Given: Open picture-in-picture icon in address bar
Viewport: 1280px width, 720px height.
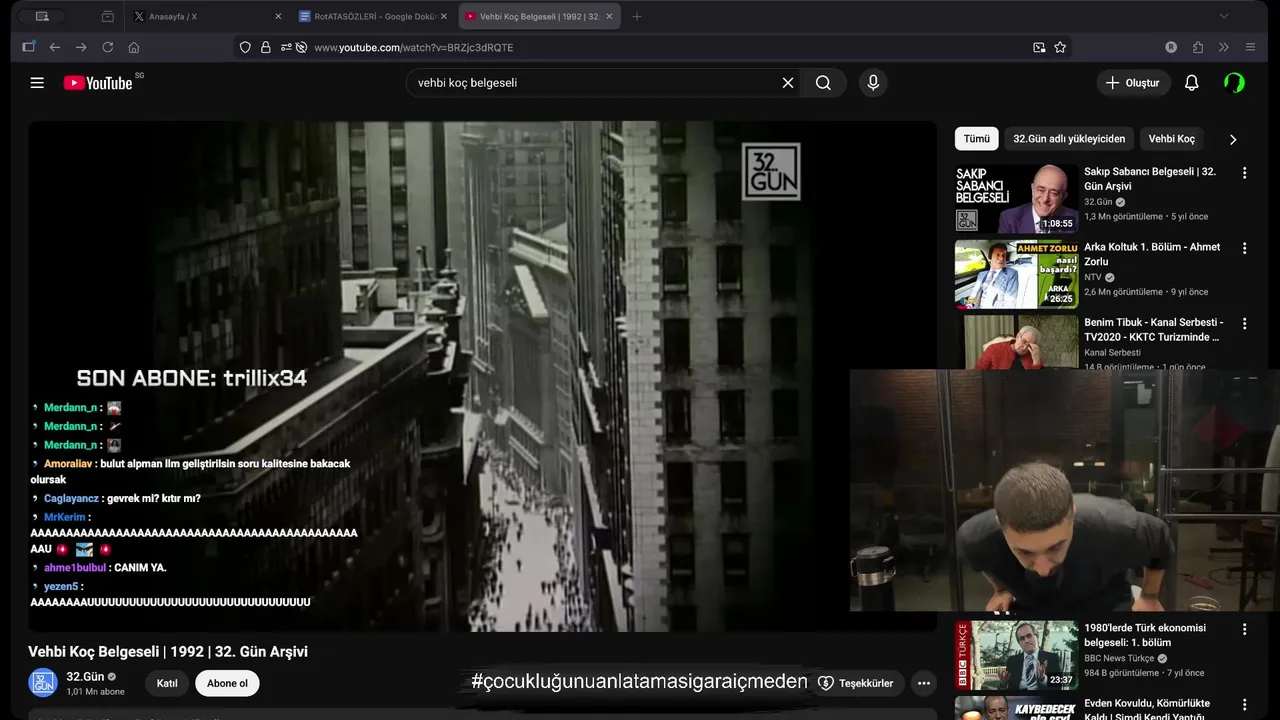Looking at the screenshot, I should click(1039, 47).
